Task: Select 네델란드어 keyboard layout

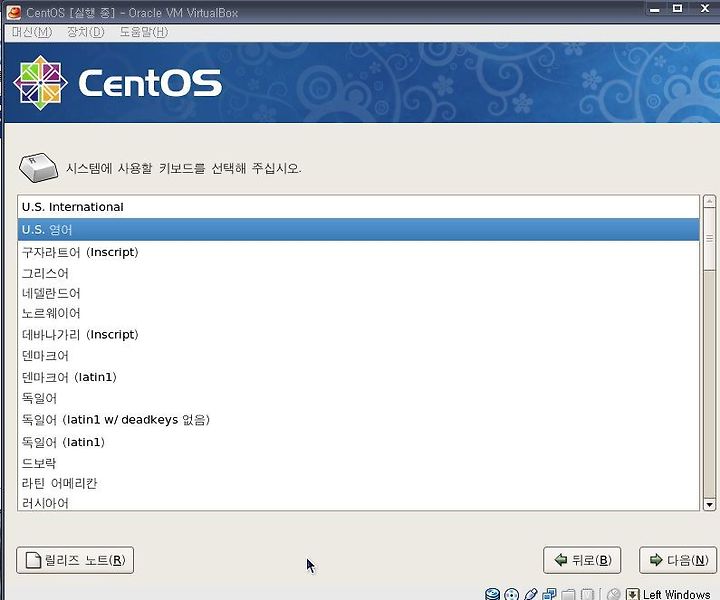Action: click(x=358, y=293)
